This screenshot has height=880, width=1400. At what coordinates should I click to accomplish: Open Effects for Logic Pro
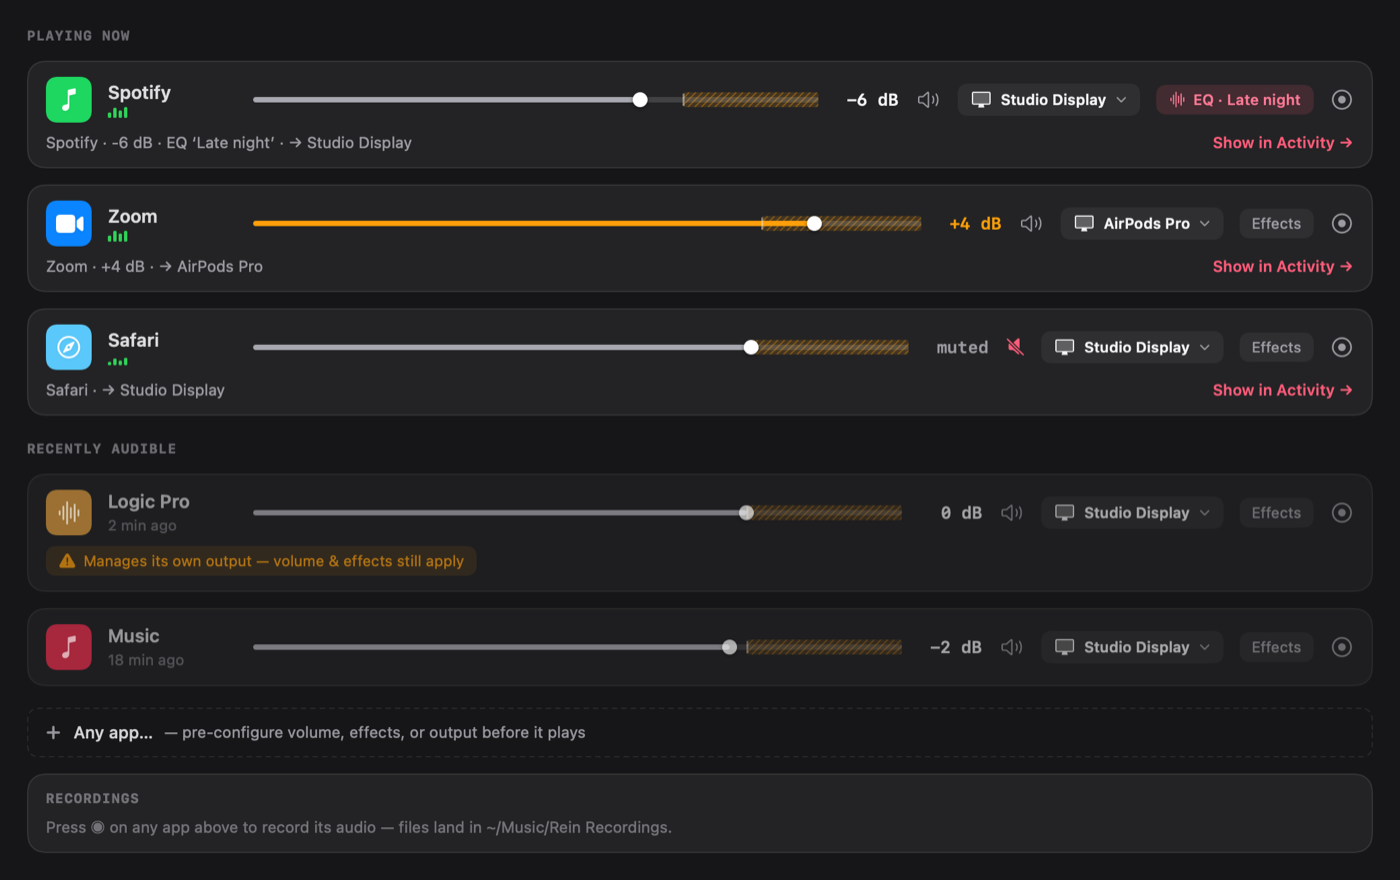[x=1276, y=513]
